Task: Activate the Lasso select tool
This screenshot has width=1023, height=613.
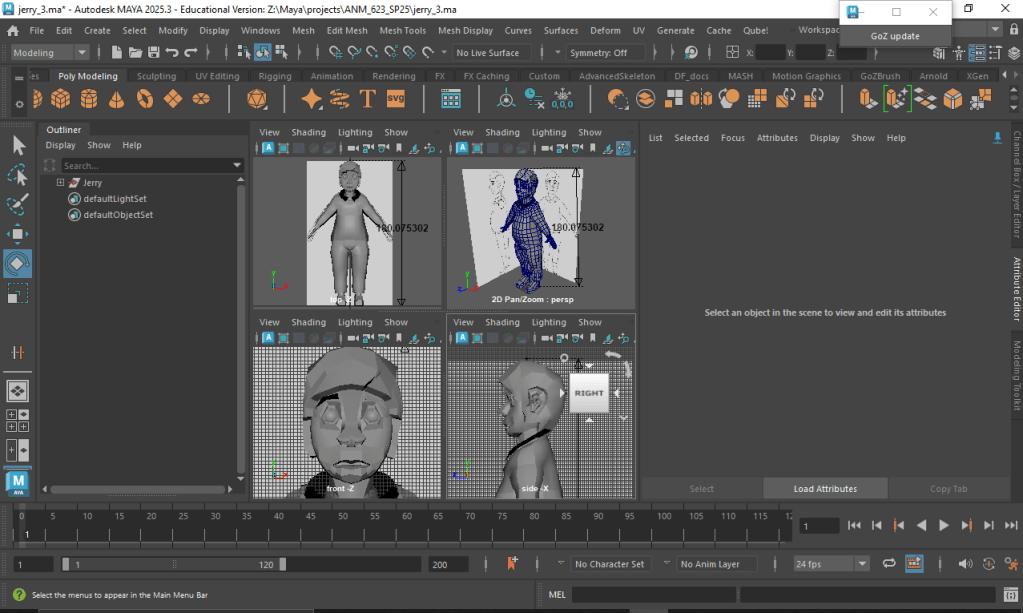Action: 18,175
